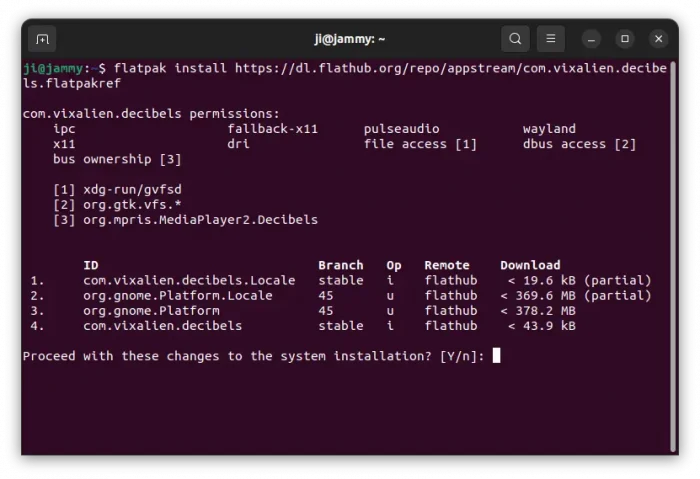
Task: Click org.gnome.Platform.Locale in row 2
Action: pyautogui.click(x=178, y=295)
